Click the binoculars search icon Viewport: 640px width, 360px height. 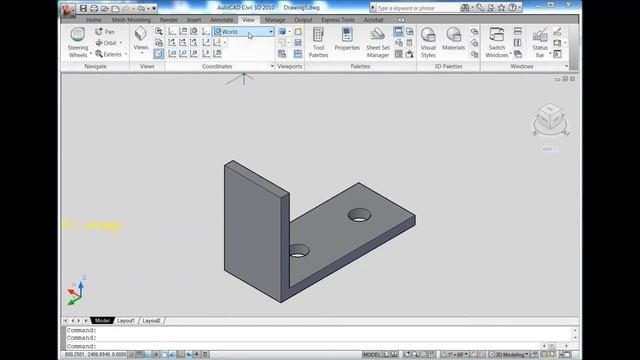465,8
